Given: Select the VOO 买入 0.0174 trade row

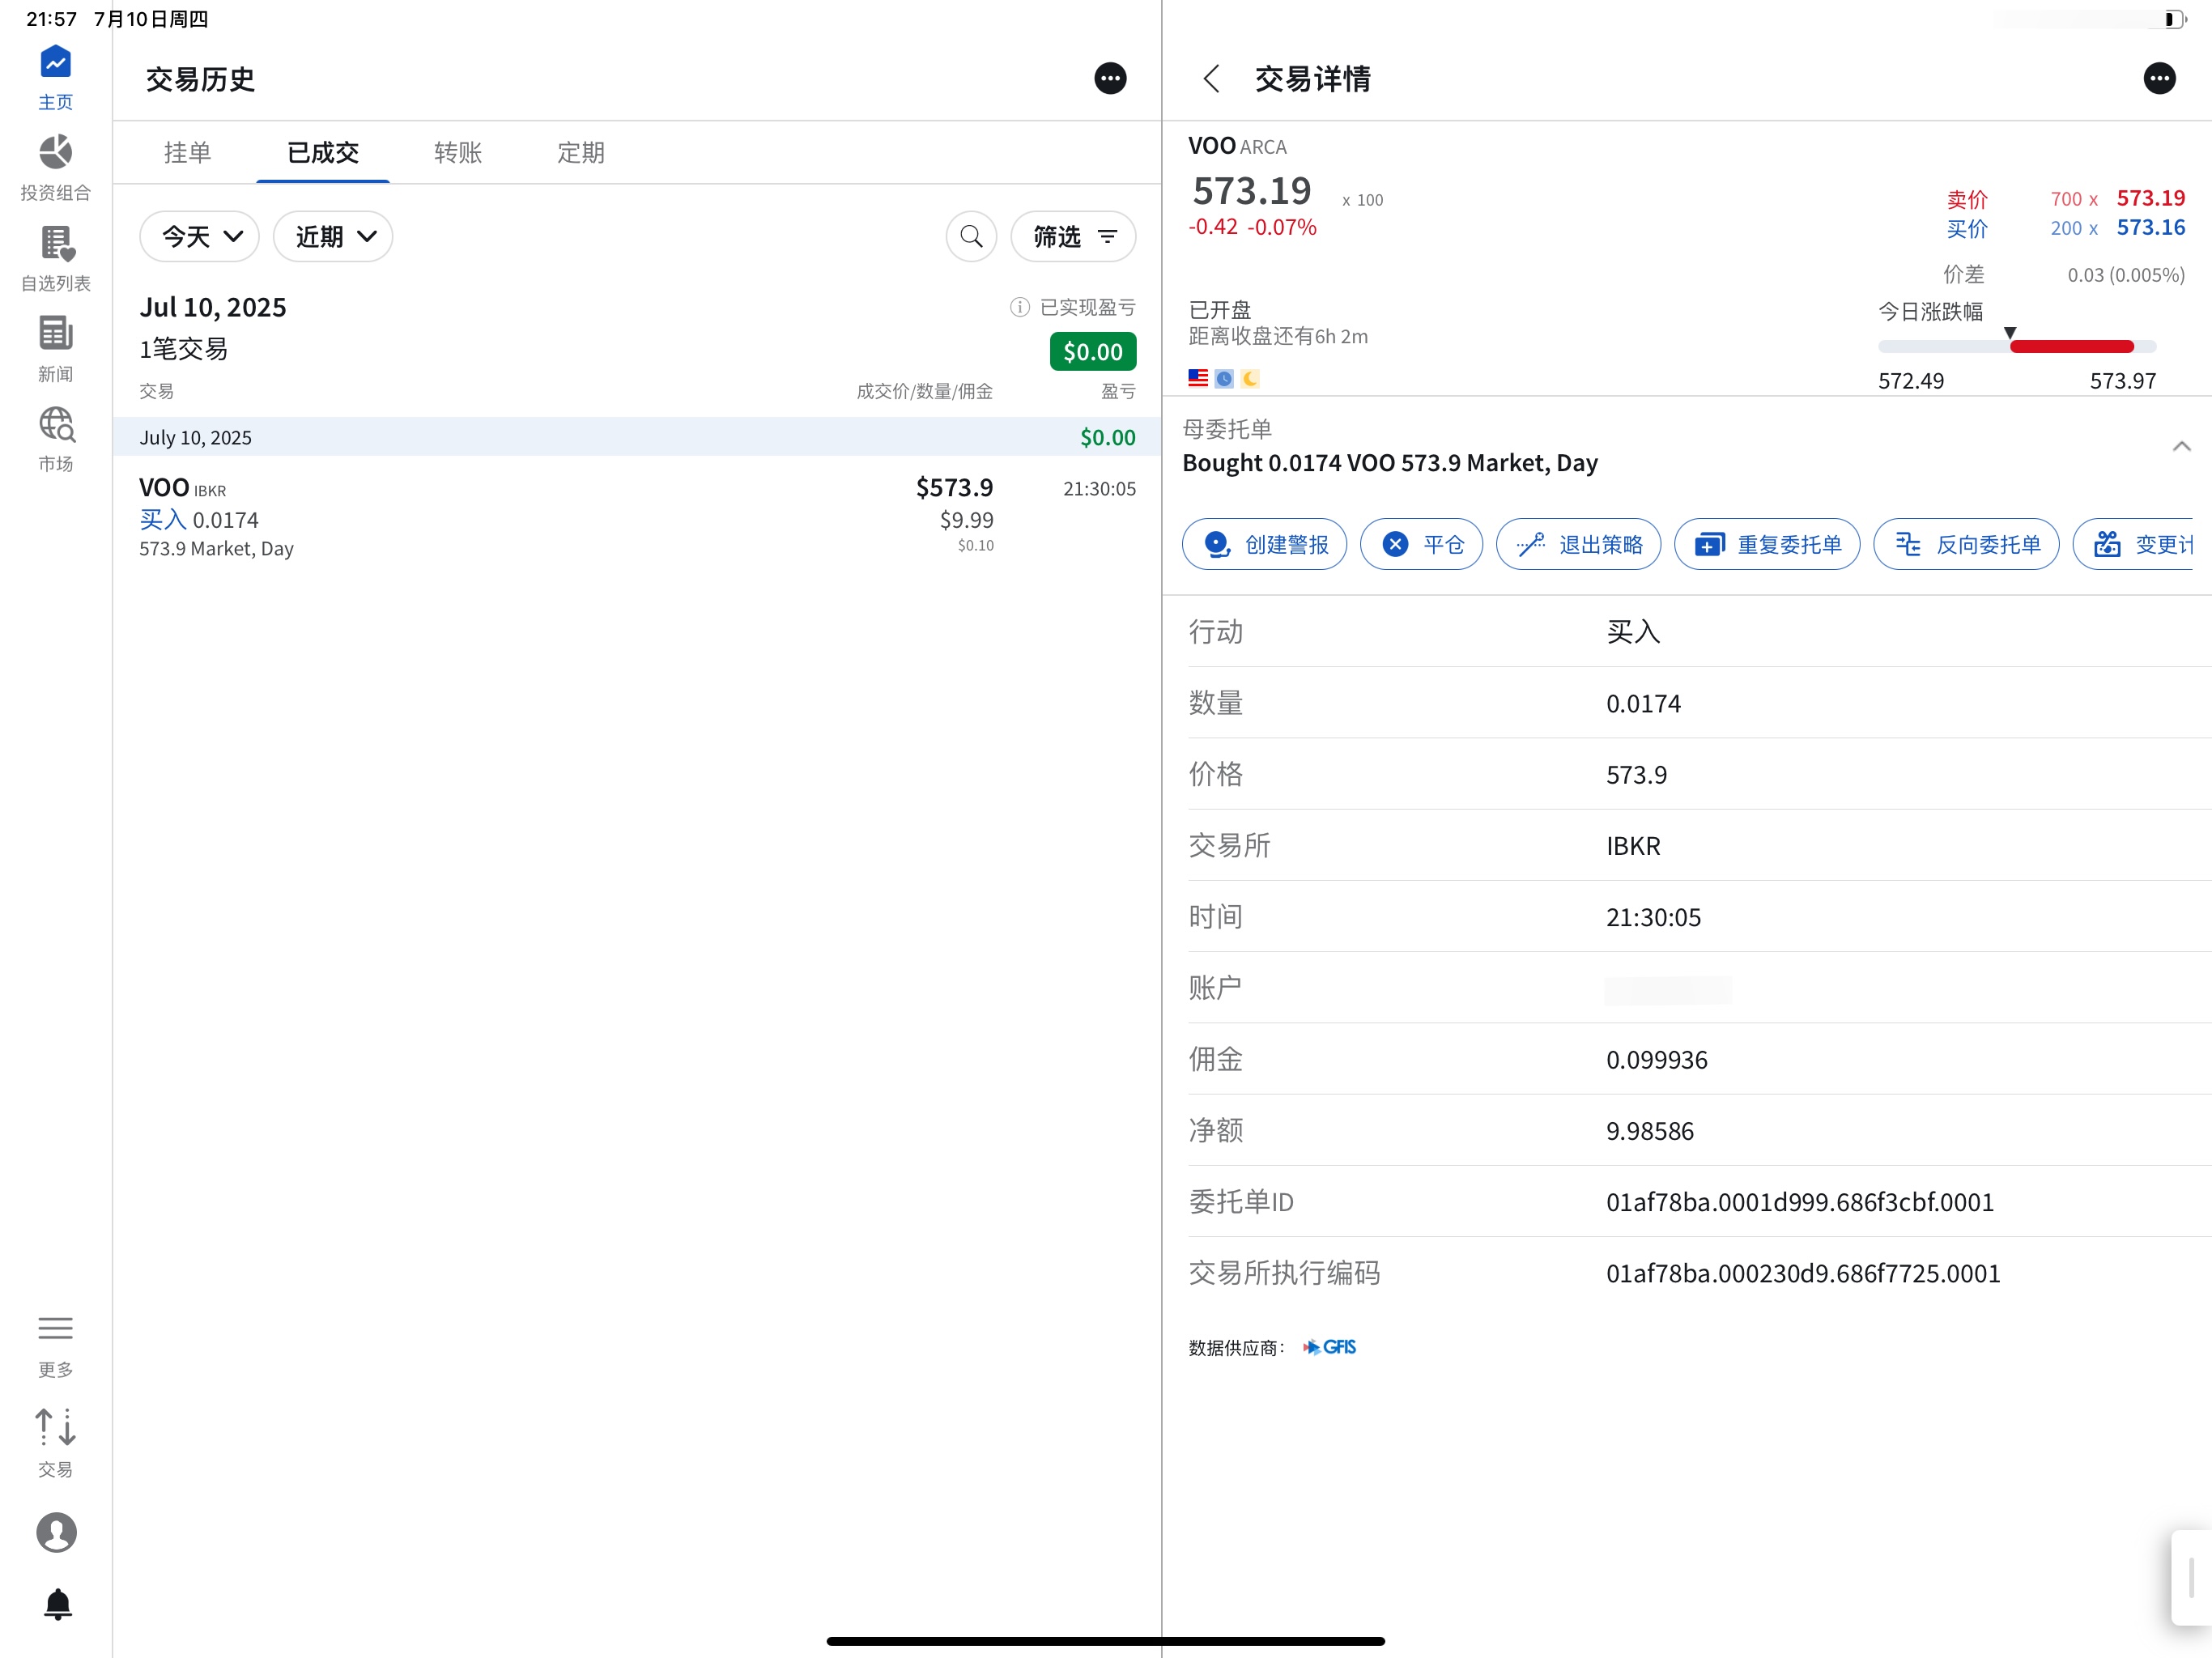Looking at the screenshot, I should pos(637,516).
